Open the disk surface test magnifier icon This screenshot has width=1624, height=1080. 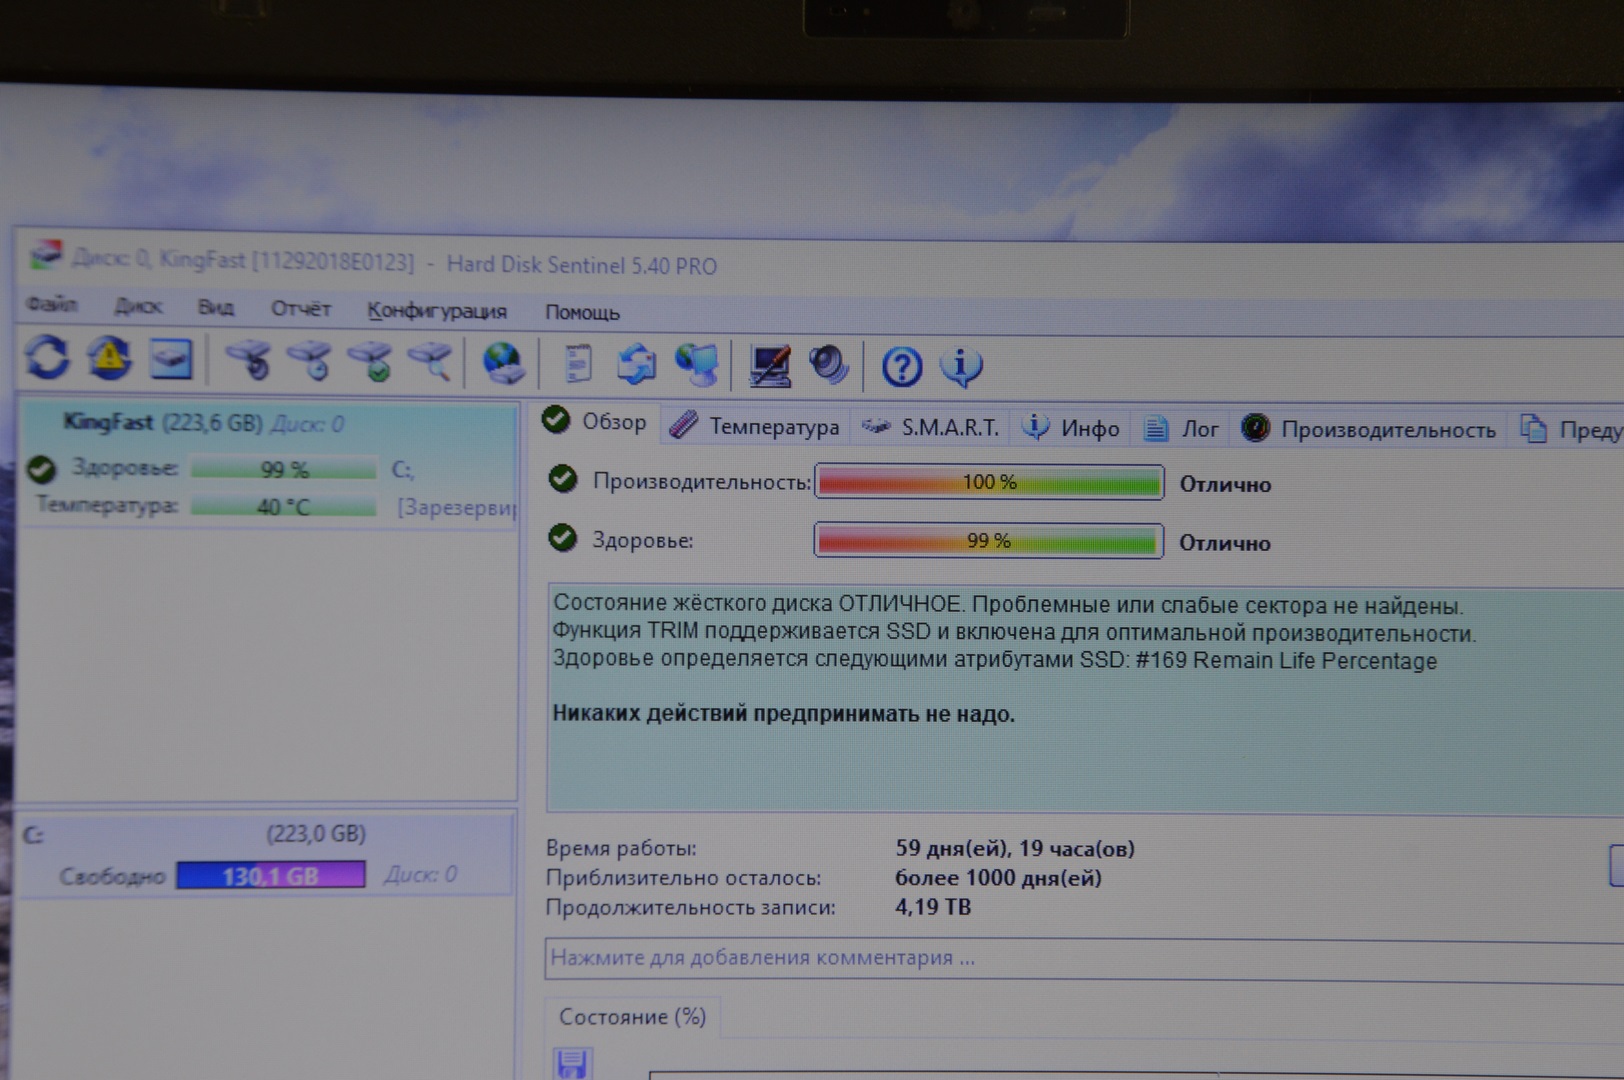click(x=432, y=362)
